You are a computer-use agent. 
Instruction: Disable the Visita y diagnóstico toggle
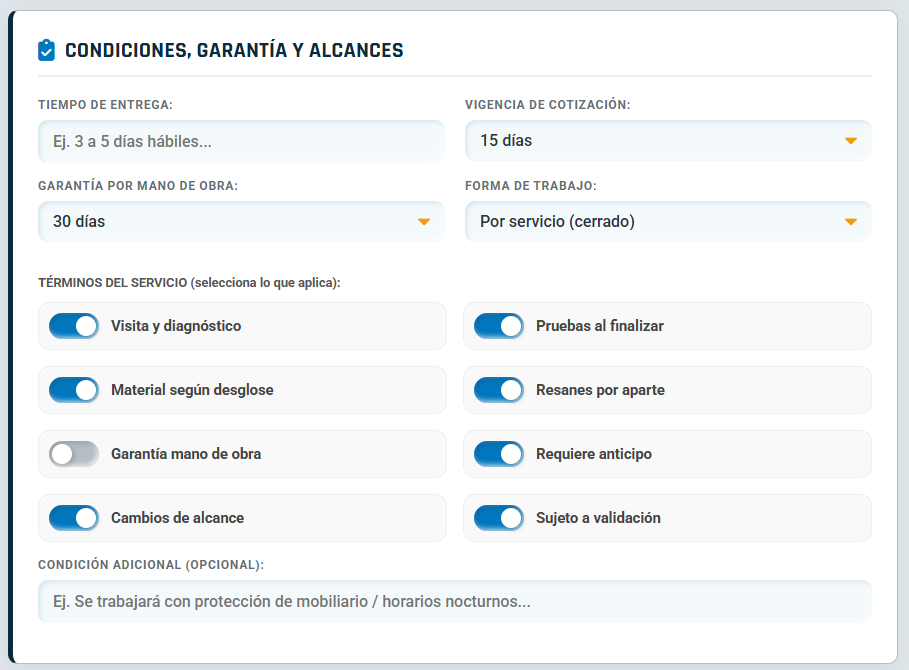(x=72, y=326)
